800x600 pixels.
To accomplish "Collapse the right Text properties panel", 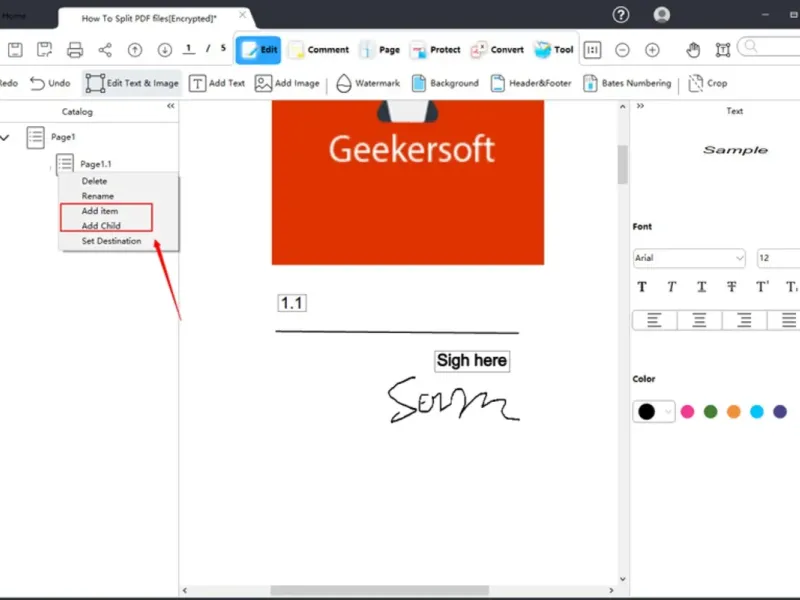I will coord(640,106).
